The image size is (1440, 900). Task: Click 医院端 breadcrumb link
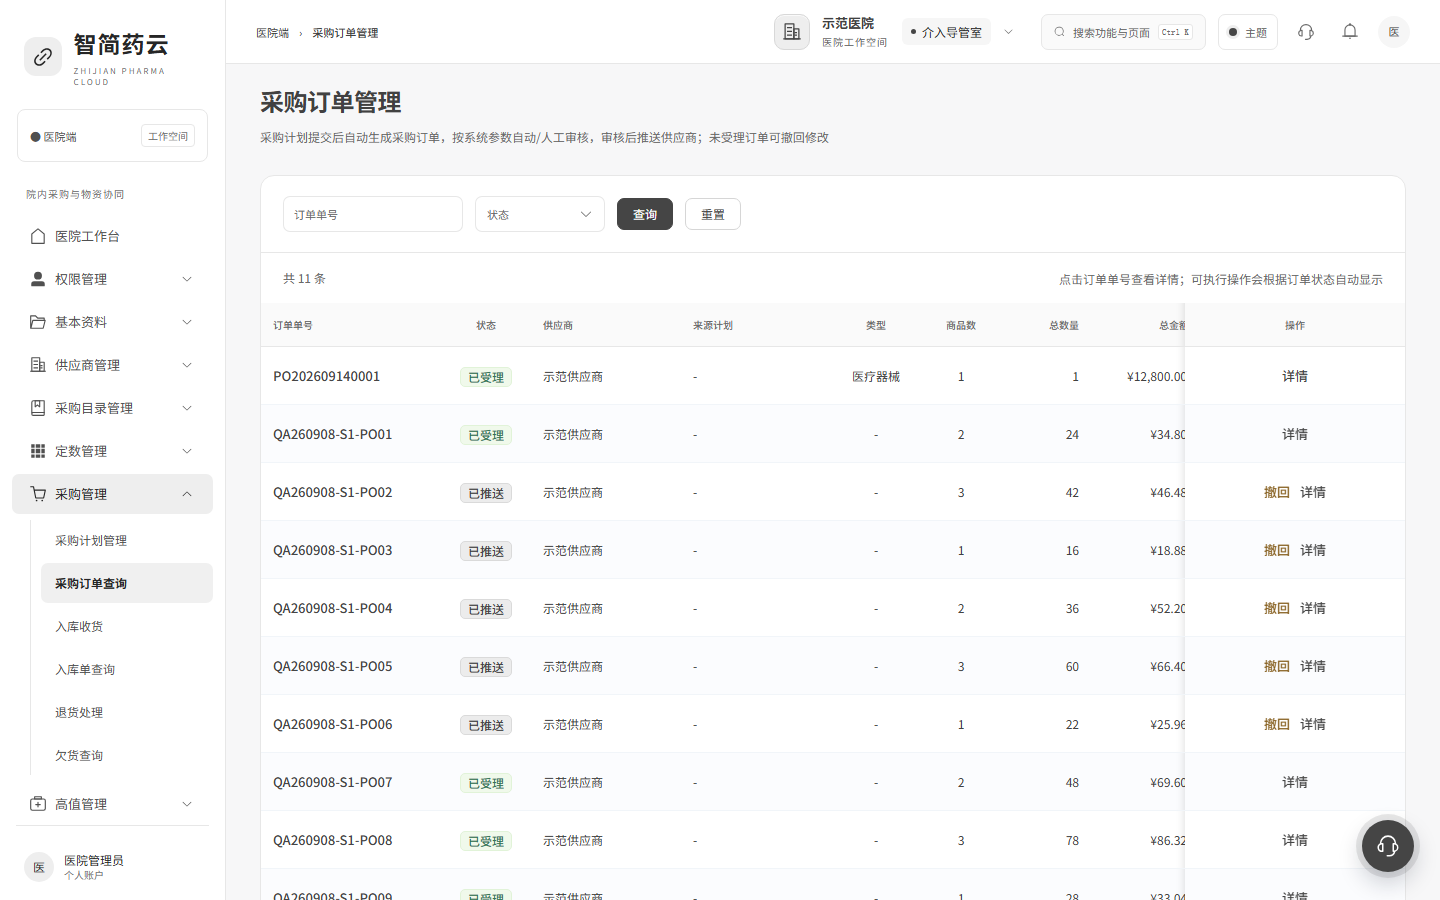pyautogui.click(x=273, y=33)
